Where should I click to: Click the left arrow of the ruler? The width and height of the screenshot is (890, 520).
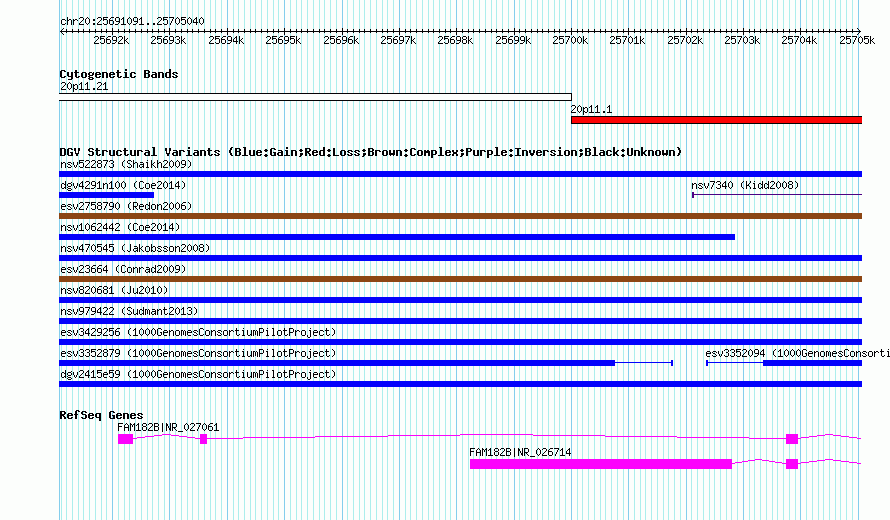pos(62,31)
